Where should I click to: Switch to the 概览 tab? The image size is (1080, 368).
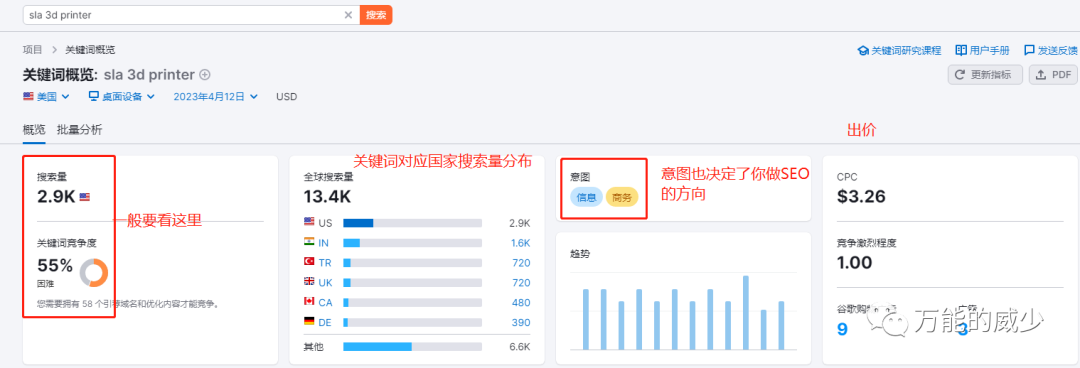coord(34,129)
